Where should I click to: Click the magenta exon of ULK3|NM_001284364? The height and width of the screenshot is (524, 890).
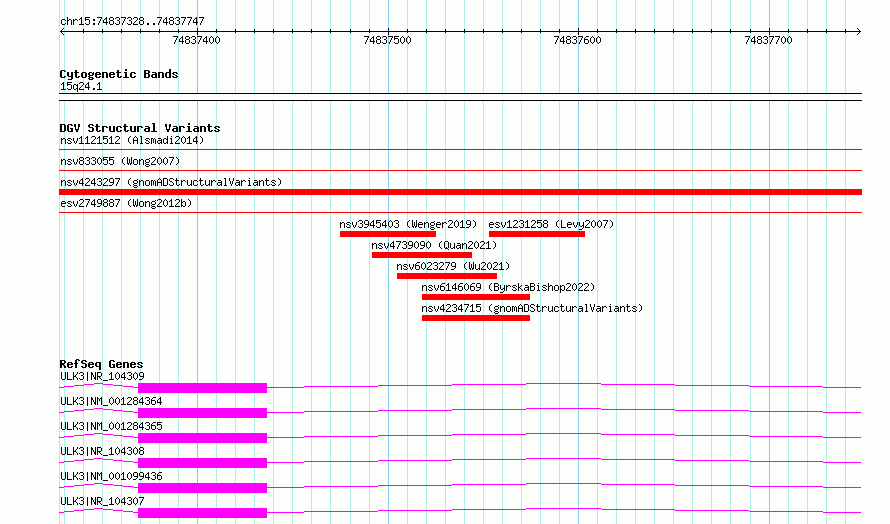[202, 413]
